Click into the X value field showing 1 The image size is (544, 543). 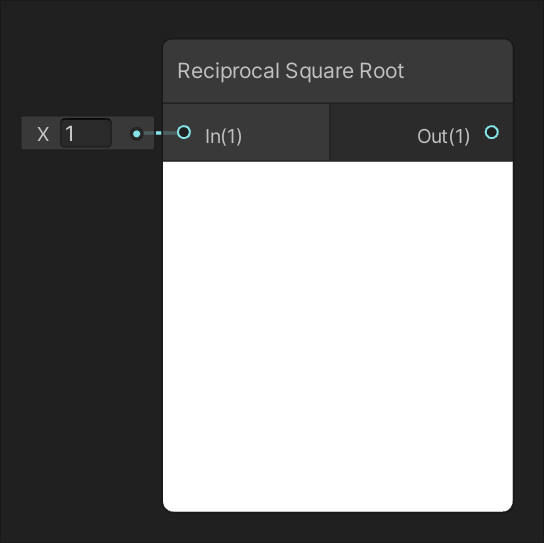click(x=86, y=133)
